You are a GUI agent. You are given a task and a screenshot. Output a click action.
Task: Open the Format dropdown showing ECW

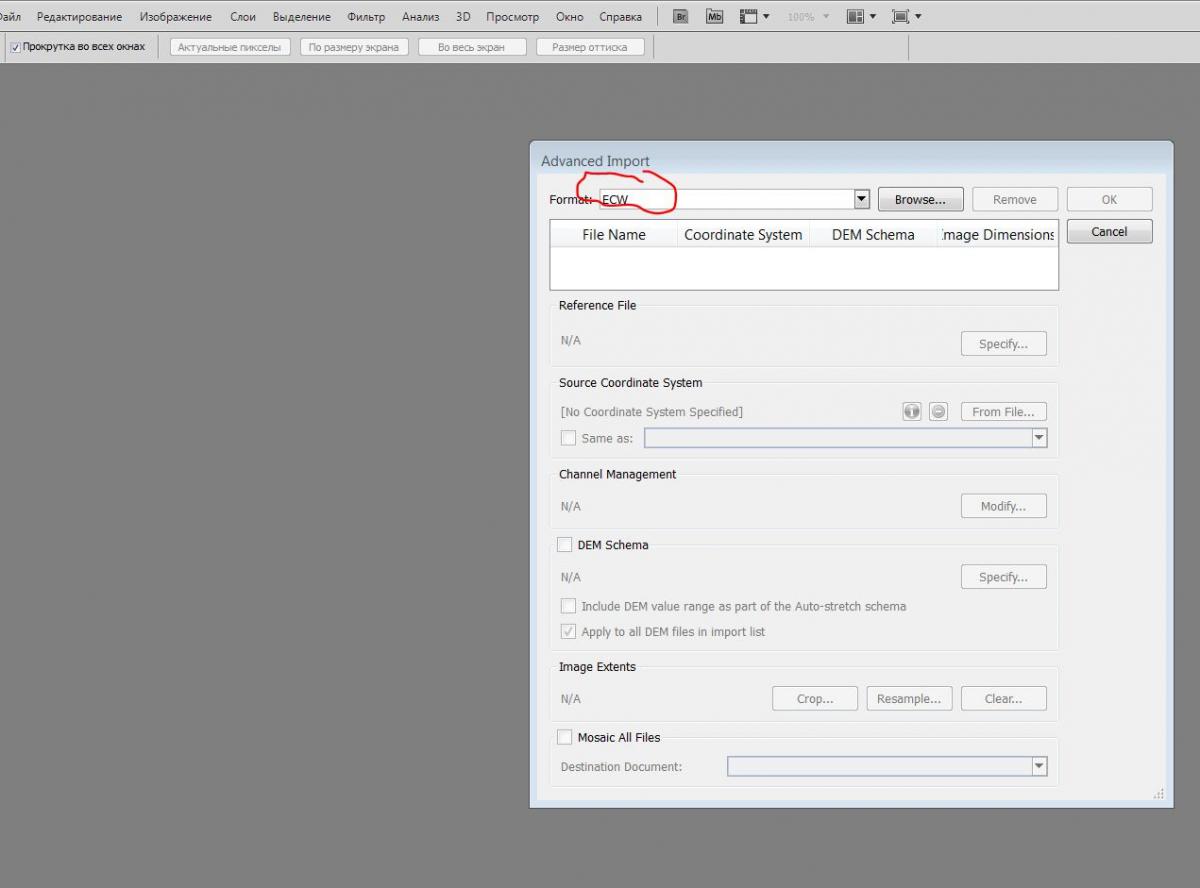[861, 199]
